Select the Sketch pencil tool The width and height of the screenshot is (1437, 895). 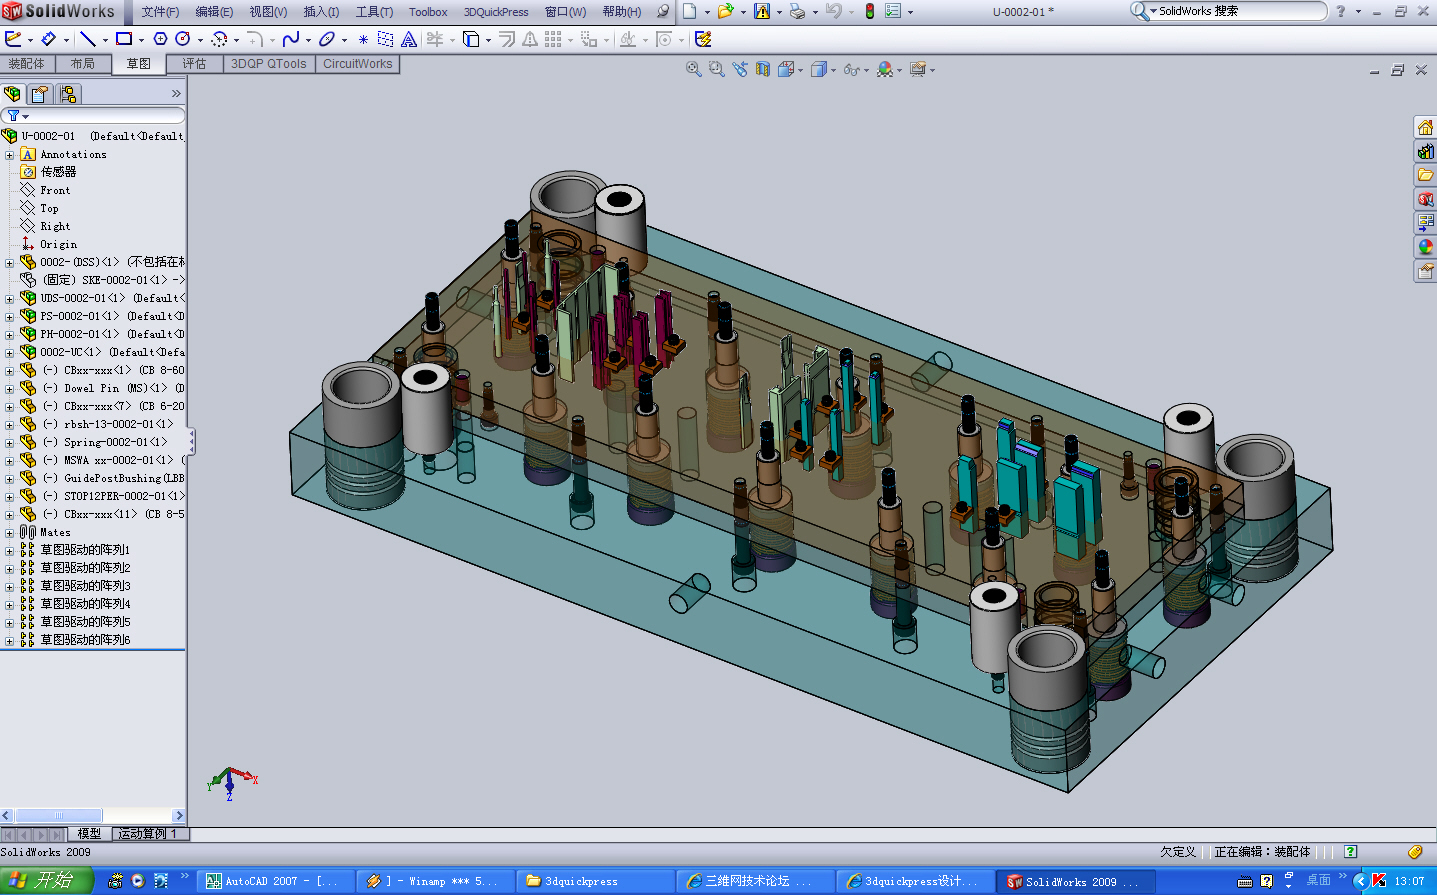(x=13, y=39)
